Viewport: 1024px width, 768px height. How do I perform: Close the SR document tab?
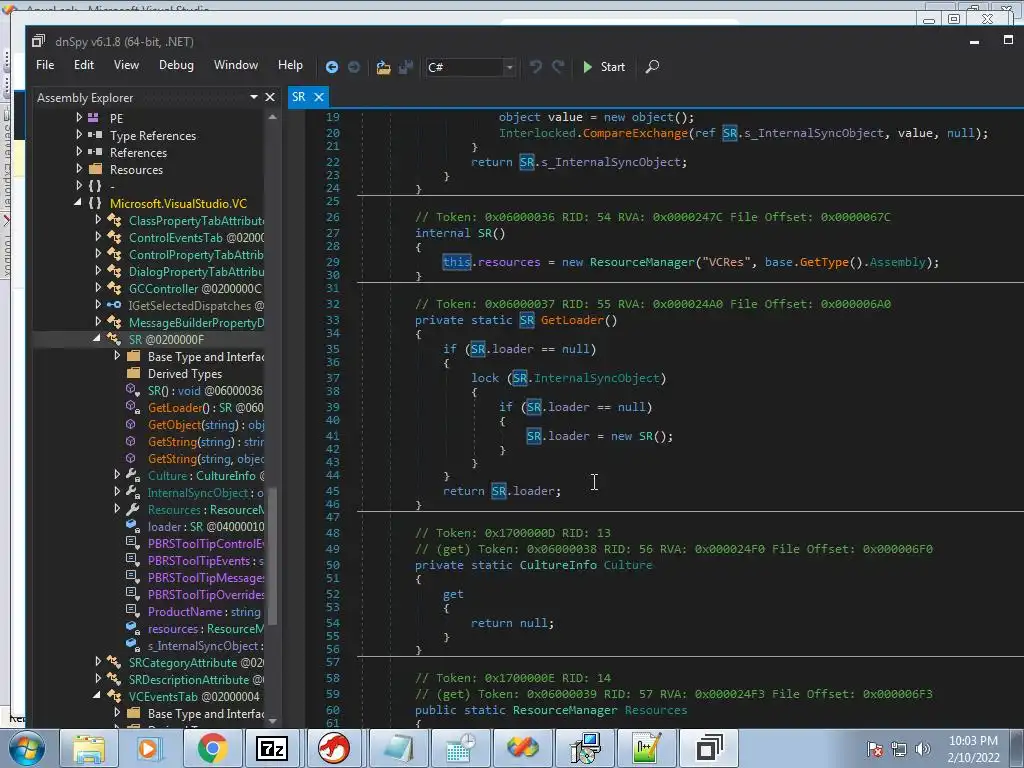click(319, 97)
